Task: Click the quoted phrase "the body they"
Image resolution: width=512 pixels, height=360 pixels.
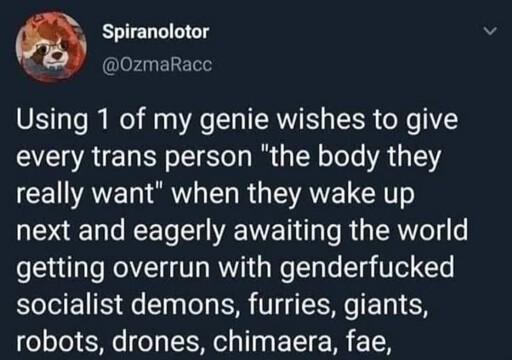Action: (x=352, y=157)
